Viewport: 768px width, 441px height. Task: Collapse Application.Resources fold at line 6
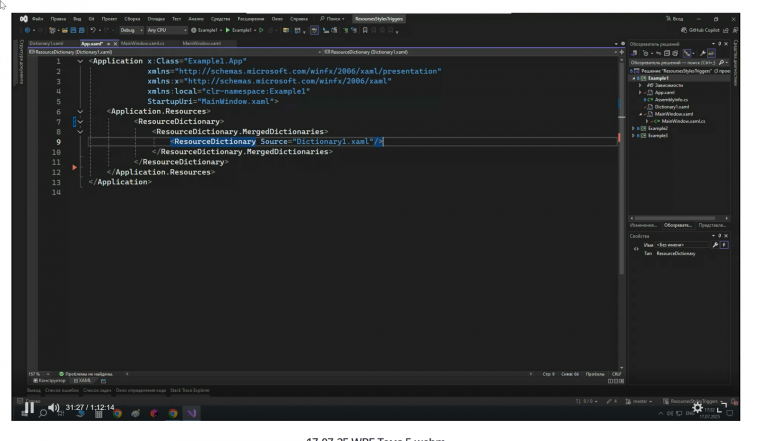tap(80, 112)
